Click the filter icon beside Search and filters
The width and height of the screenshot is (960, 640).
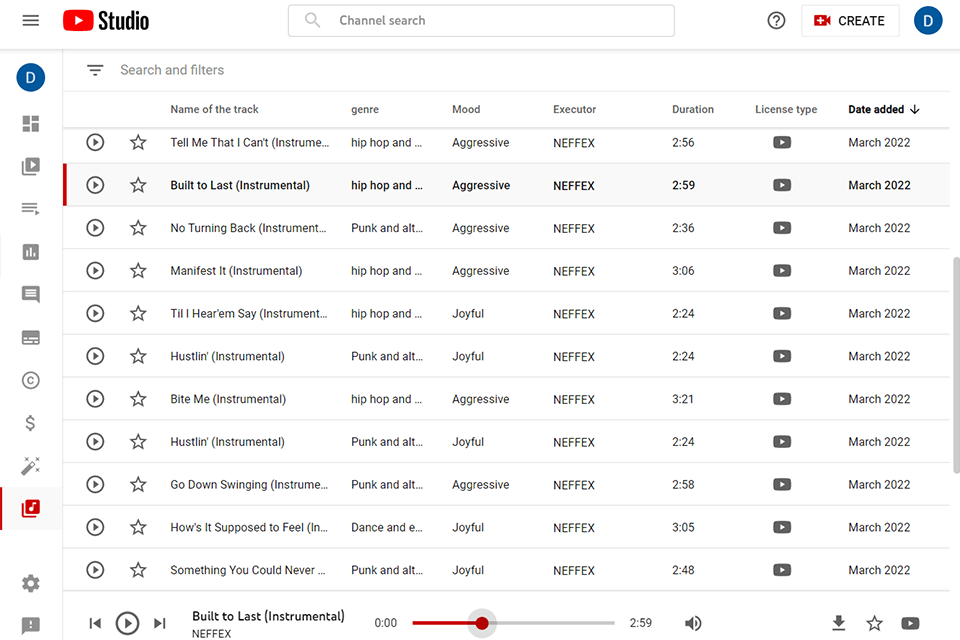coord(95,70)
